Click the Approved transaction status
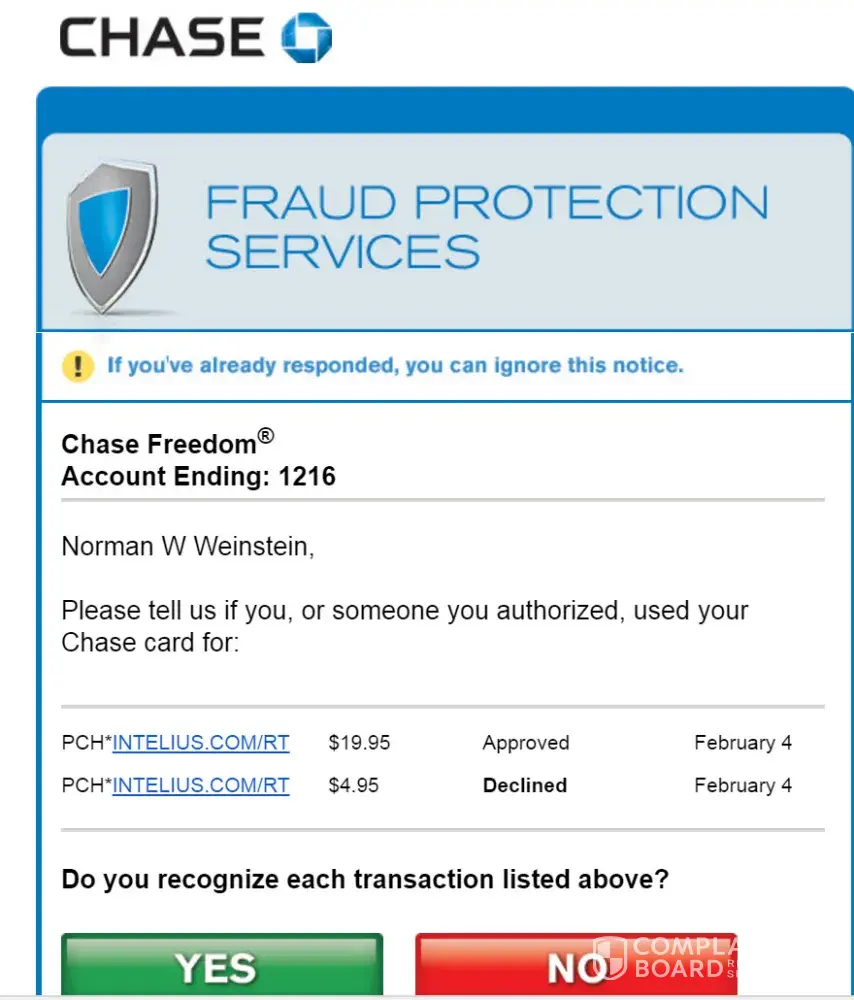This screenshot has height=1000, width=854. (x=525, y=743)
